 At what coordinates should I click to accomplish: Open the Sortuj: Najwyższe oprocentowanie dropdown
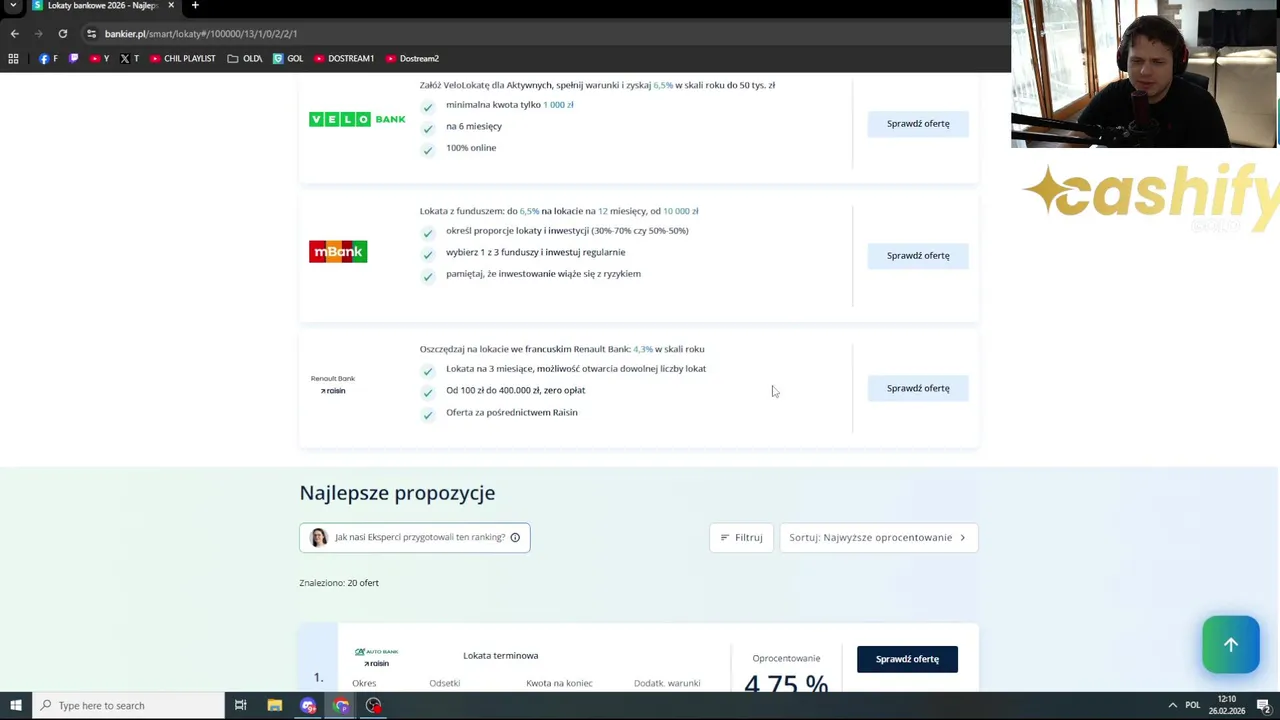878,537
